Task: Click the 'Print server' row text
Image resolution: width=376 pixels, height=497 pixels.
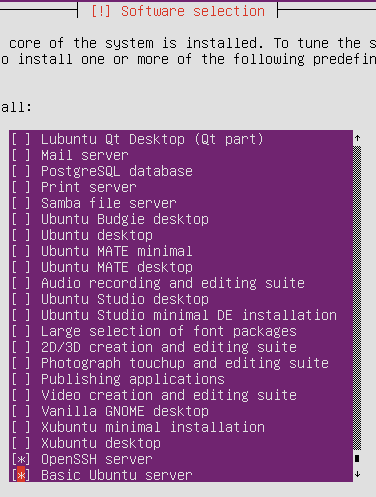Action: click(89, 187)
